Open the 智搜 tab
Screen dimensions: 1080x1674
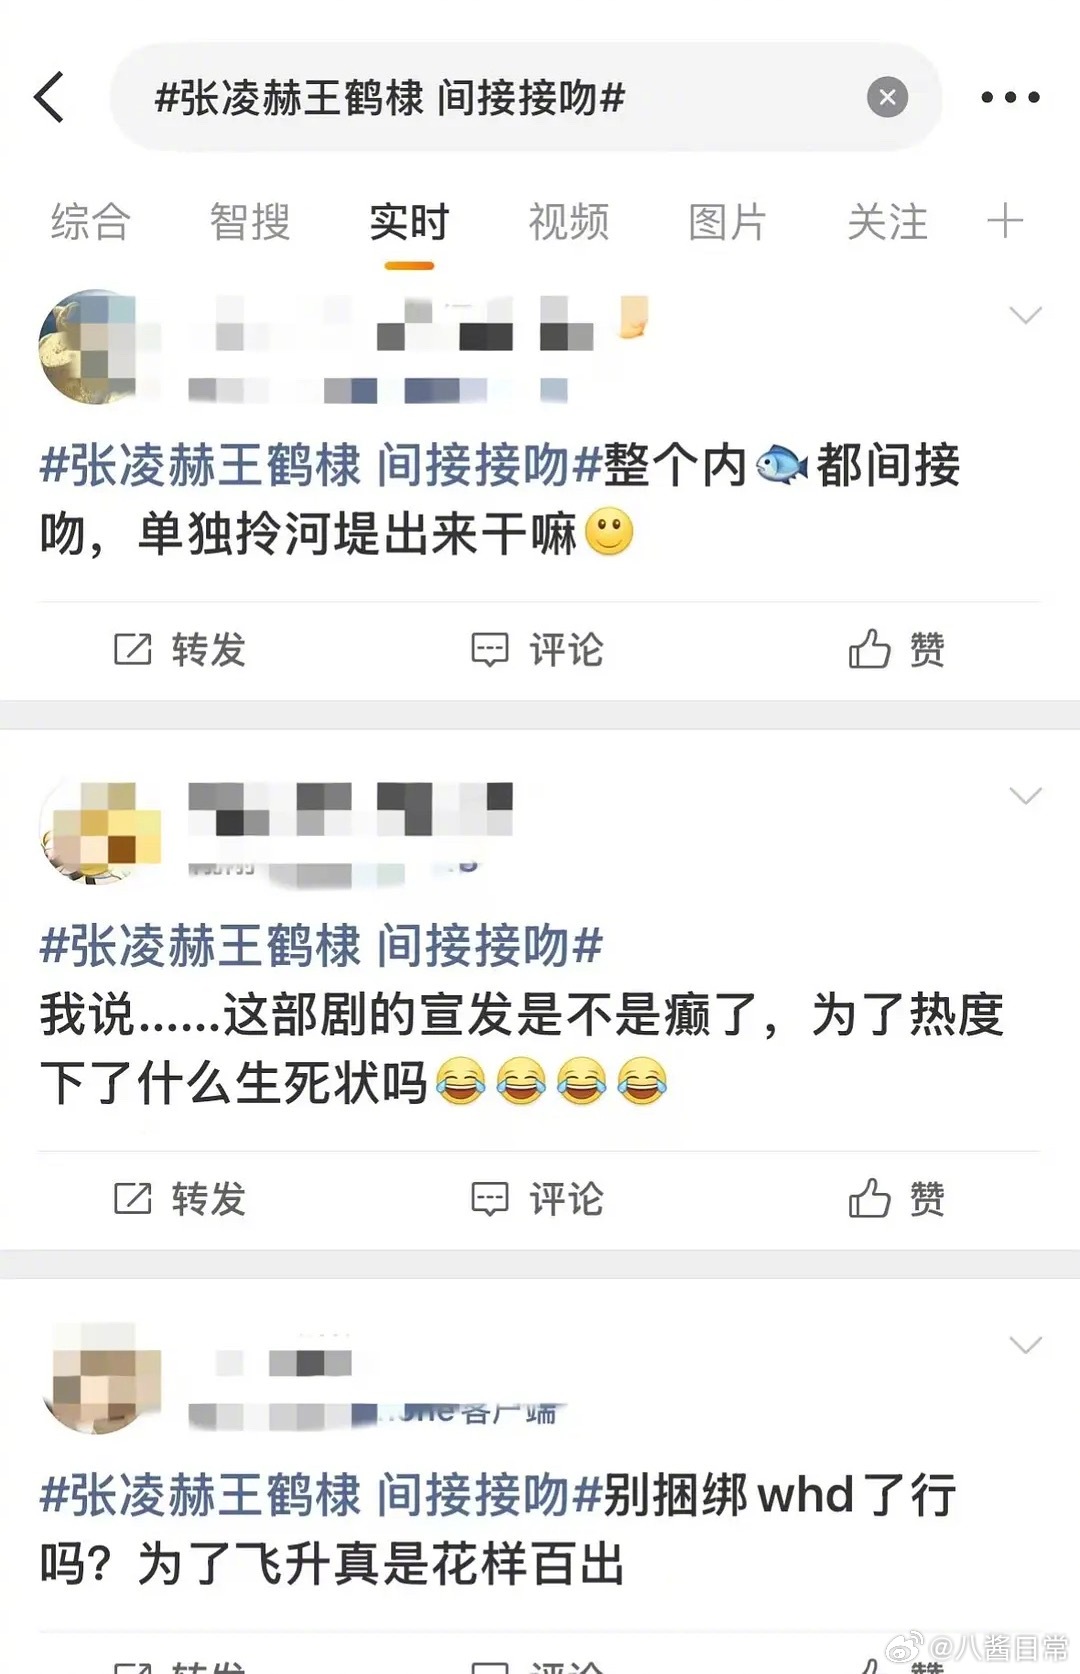(250, 222)
